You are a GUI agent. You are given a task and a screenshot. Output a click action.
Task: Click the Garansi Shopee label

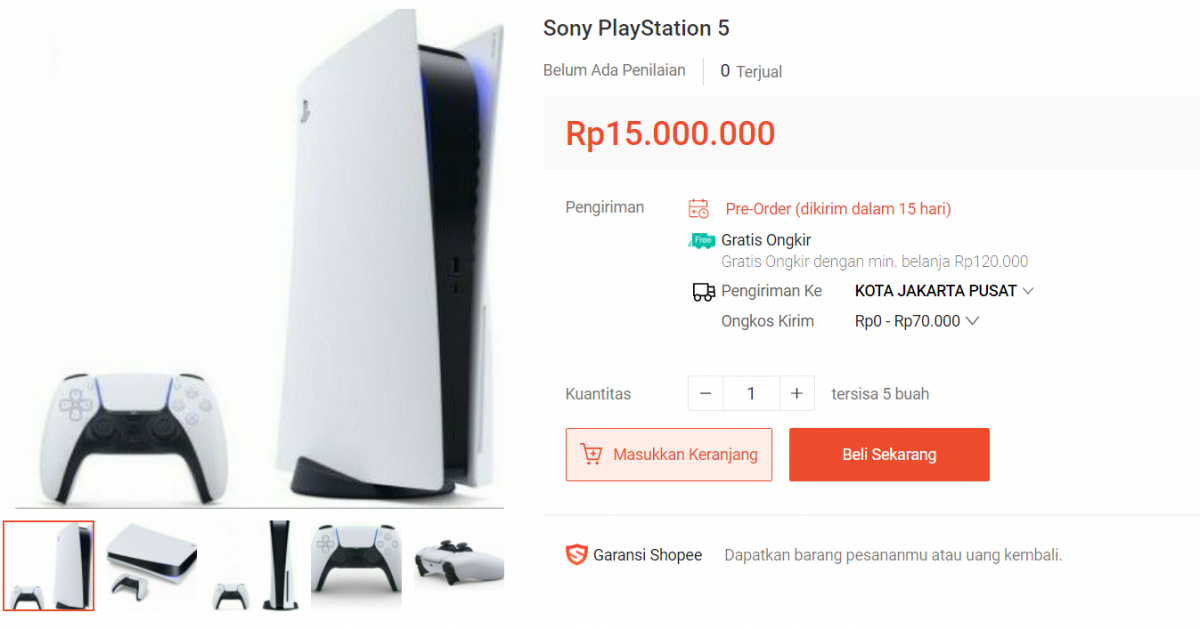(x=647, y=555)
